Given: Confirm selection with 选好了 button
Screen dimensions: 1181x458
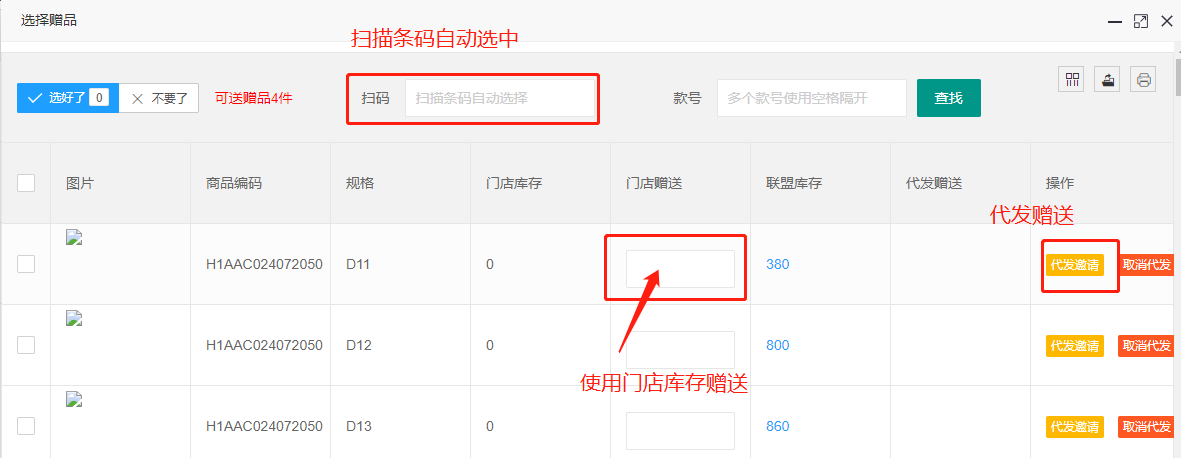Looking at the screenshot, I should (x=68, y=98).
